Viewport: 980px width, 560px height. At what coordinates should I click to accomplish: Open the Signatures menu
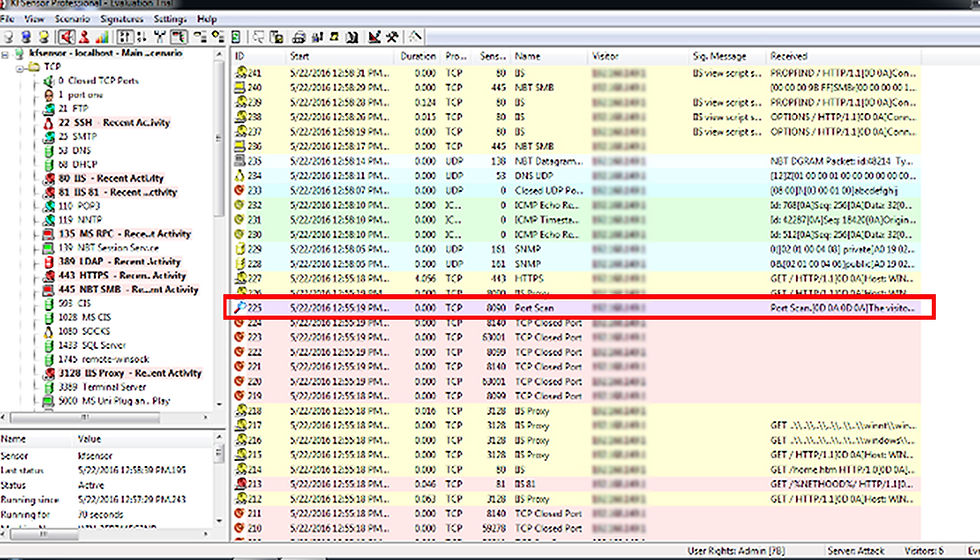point(122,19)
